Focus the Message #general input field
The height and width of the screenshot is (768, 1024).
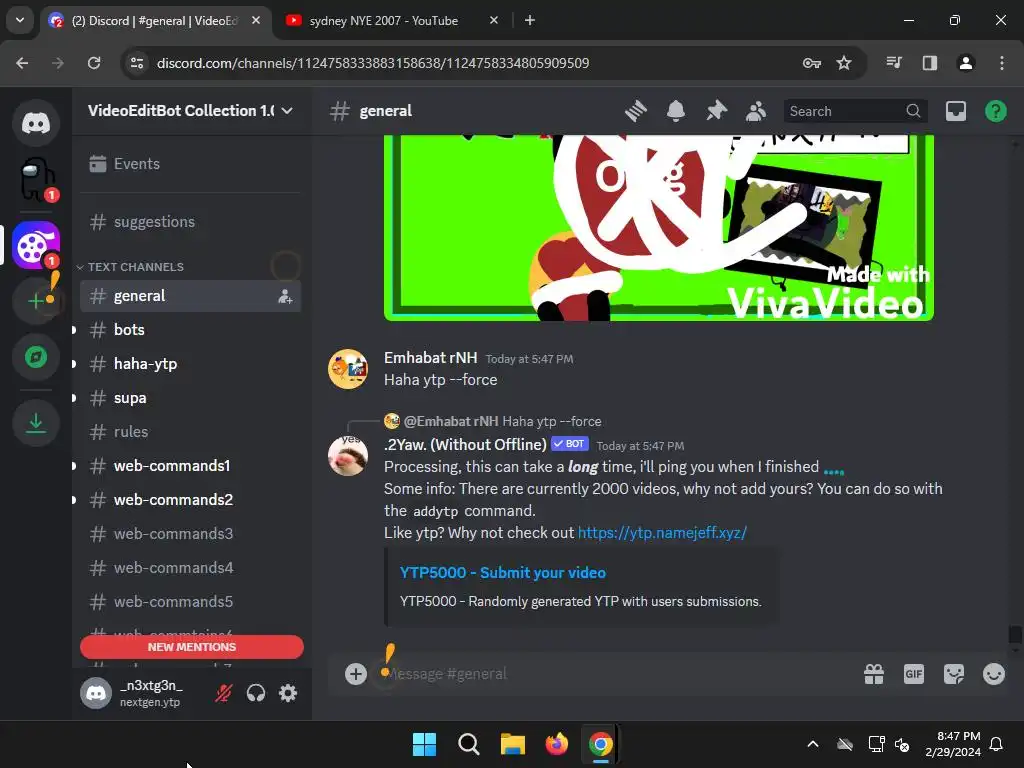coord(614,673)
